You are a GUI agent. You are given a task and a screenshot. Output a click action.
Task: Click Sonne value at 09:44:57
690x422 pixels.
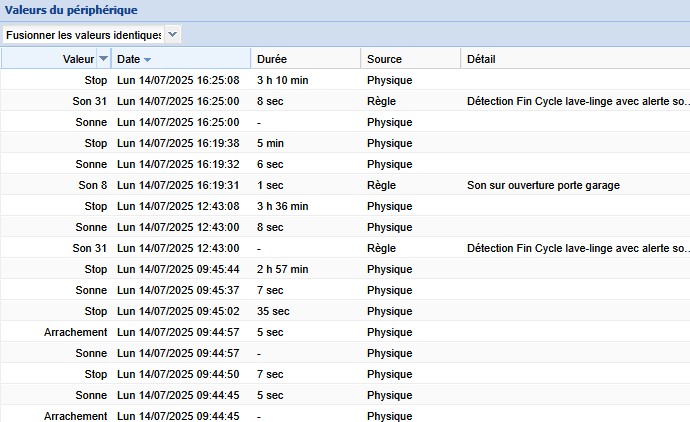91,353
